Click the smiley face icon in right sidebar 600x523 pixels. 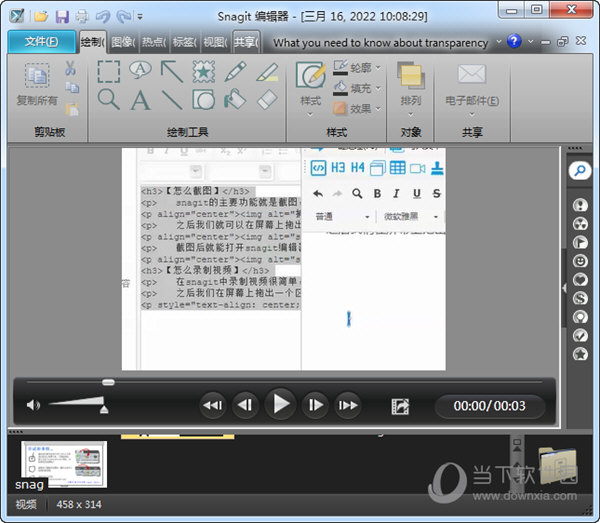(580, 261)
